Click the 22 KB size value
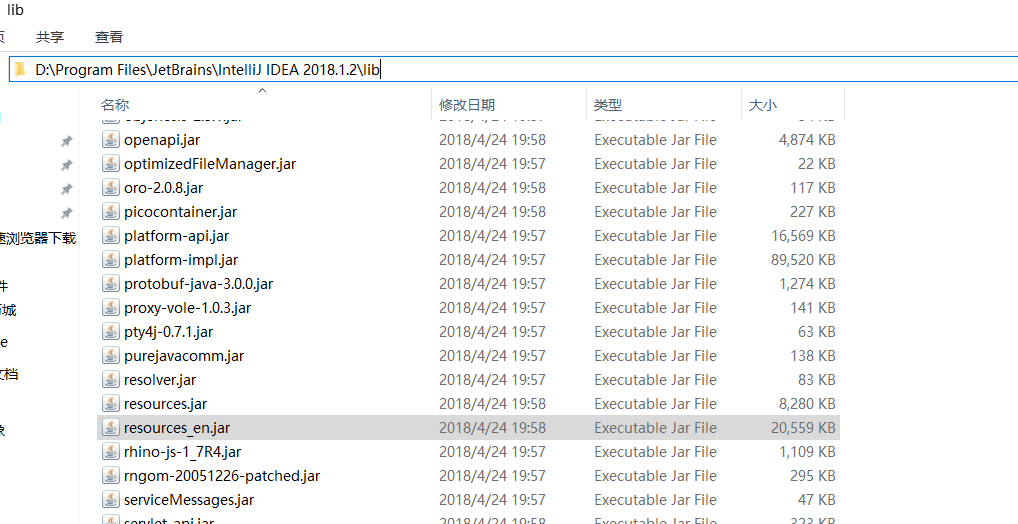Image resolution: width=1018 pixels, height=524 pixels. [816, 164]
